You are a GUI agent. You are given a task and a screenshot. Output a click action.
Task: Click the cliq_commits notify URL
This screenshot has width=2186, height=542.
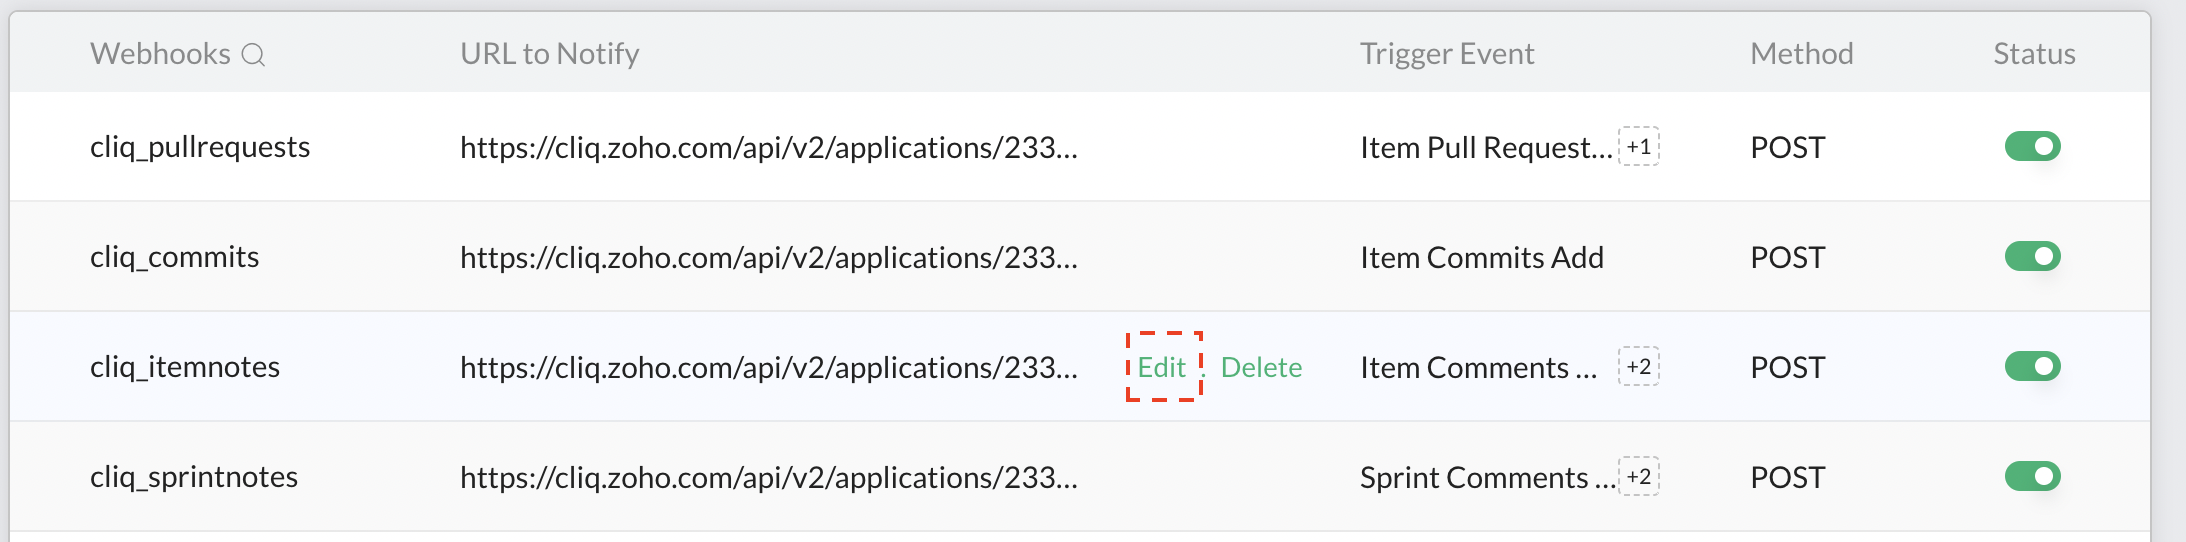769,257
